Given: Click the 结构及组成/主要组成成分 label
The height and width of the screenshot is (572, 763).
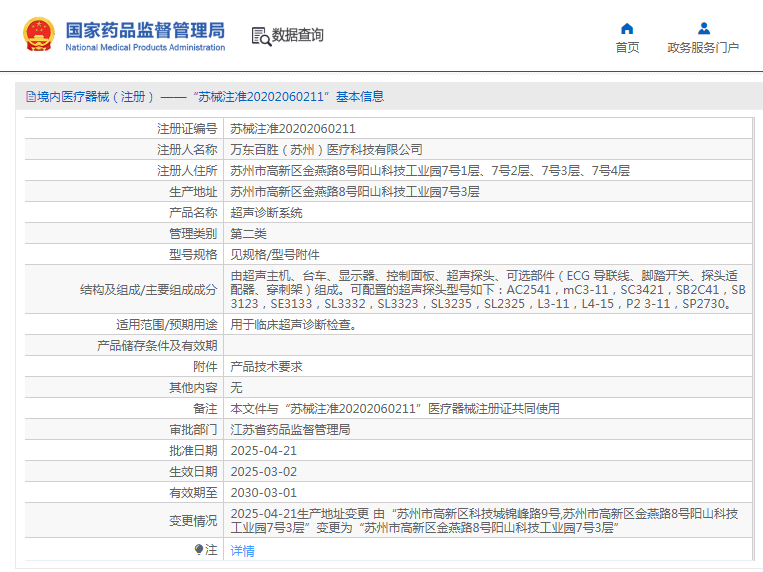Looking at the screenshot, I should 148,290.
